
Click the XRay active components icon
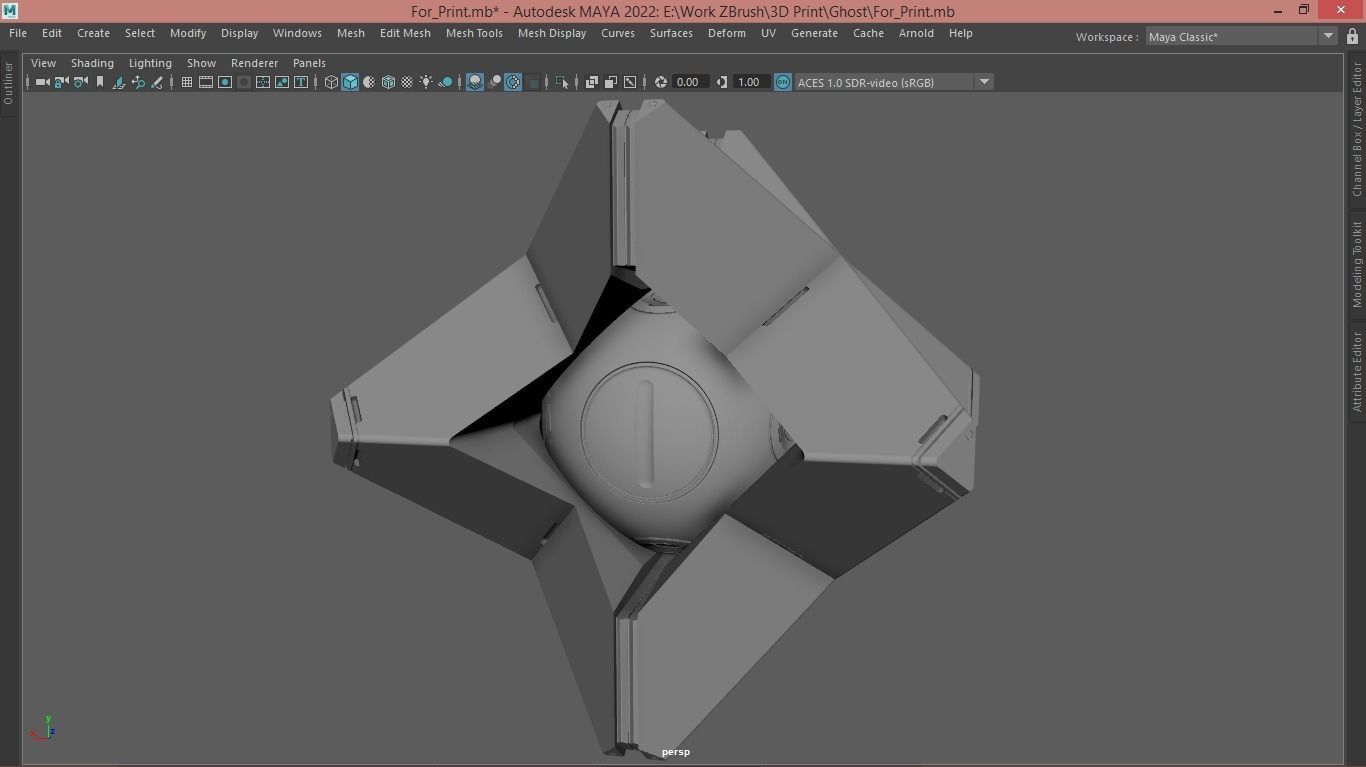coord(610,82)
